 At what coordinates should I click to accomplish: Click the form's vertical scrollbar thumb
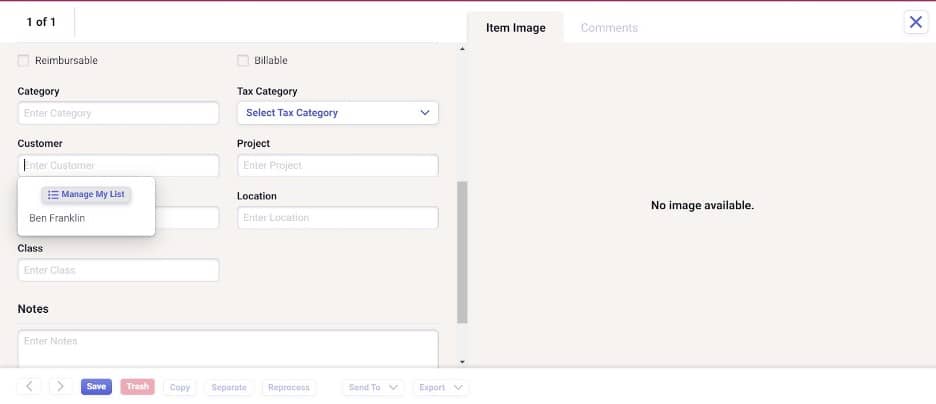point(462,250)
